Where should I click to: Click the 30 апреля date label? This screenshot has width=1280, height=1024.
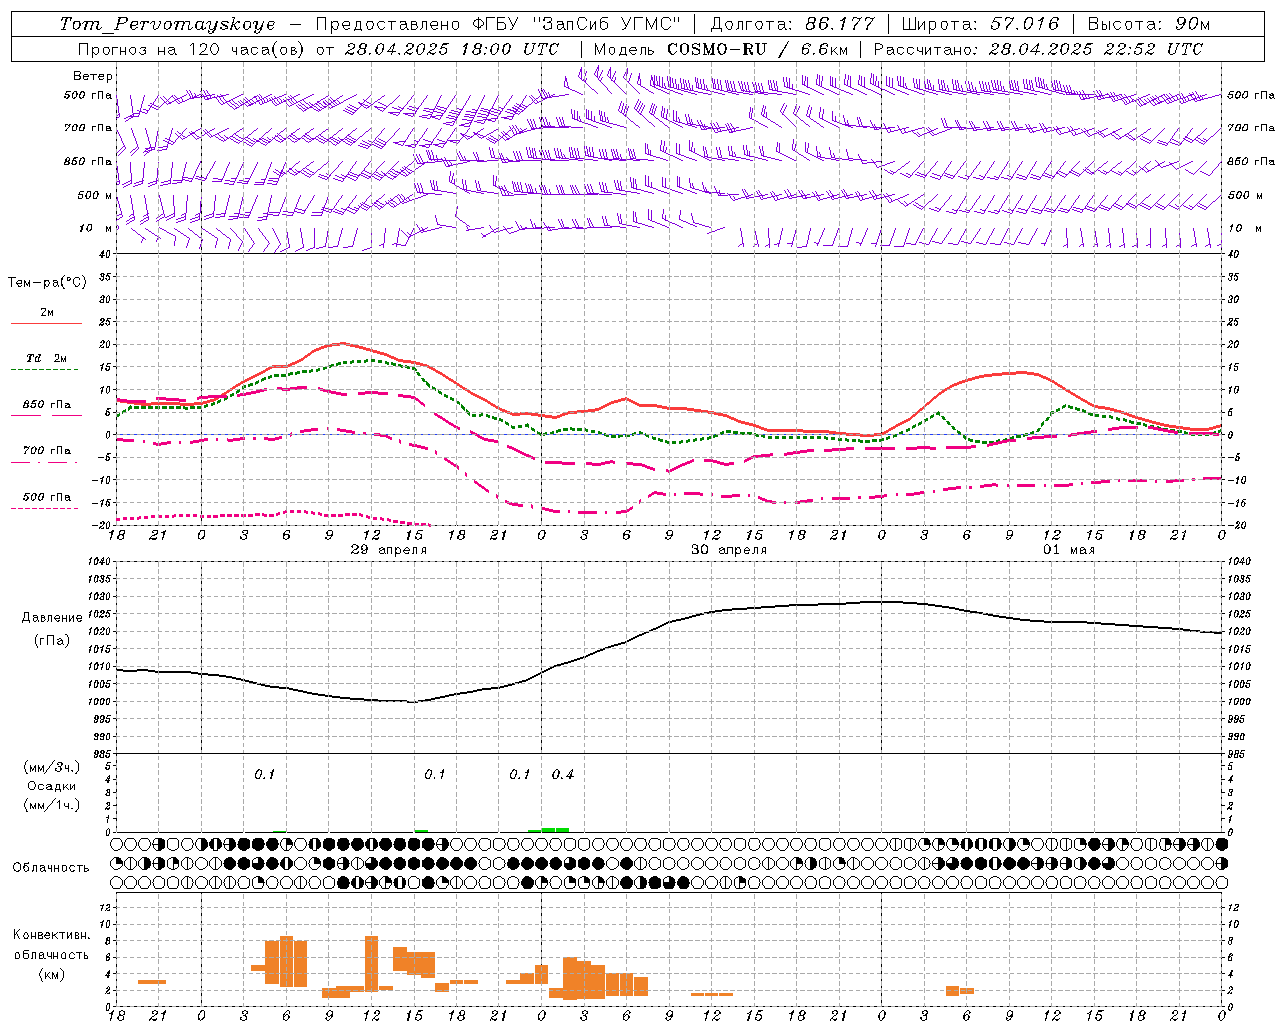click(729, 550)
